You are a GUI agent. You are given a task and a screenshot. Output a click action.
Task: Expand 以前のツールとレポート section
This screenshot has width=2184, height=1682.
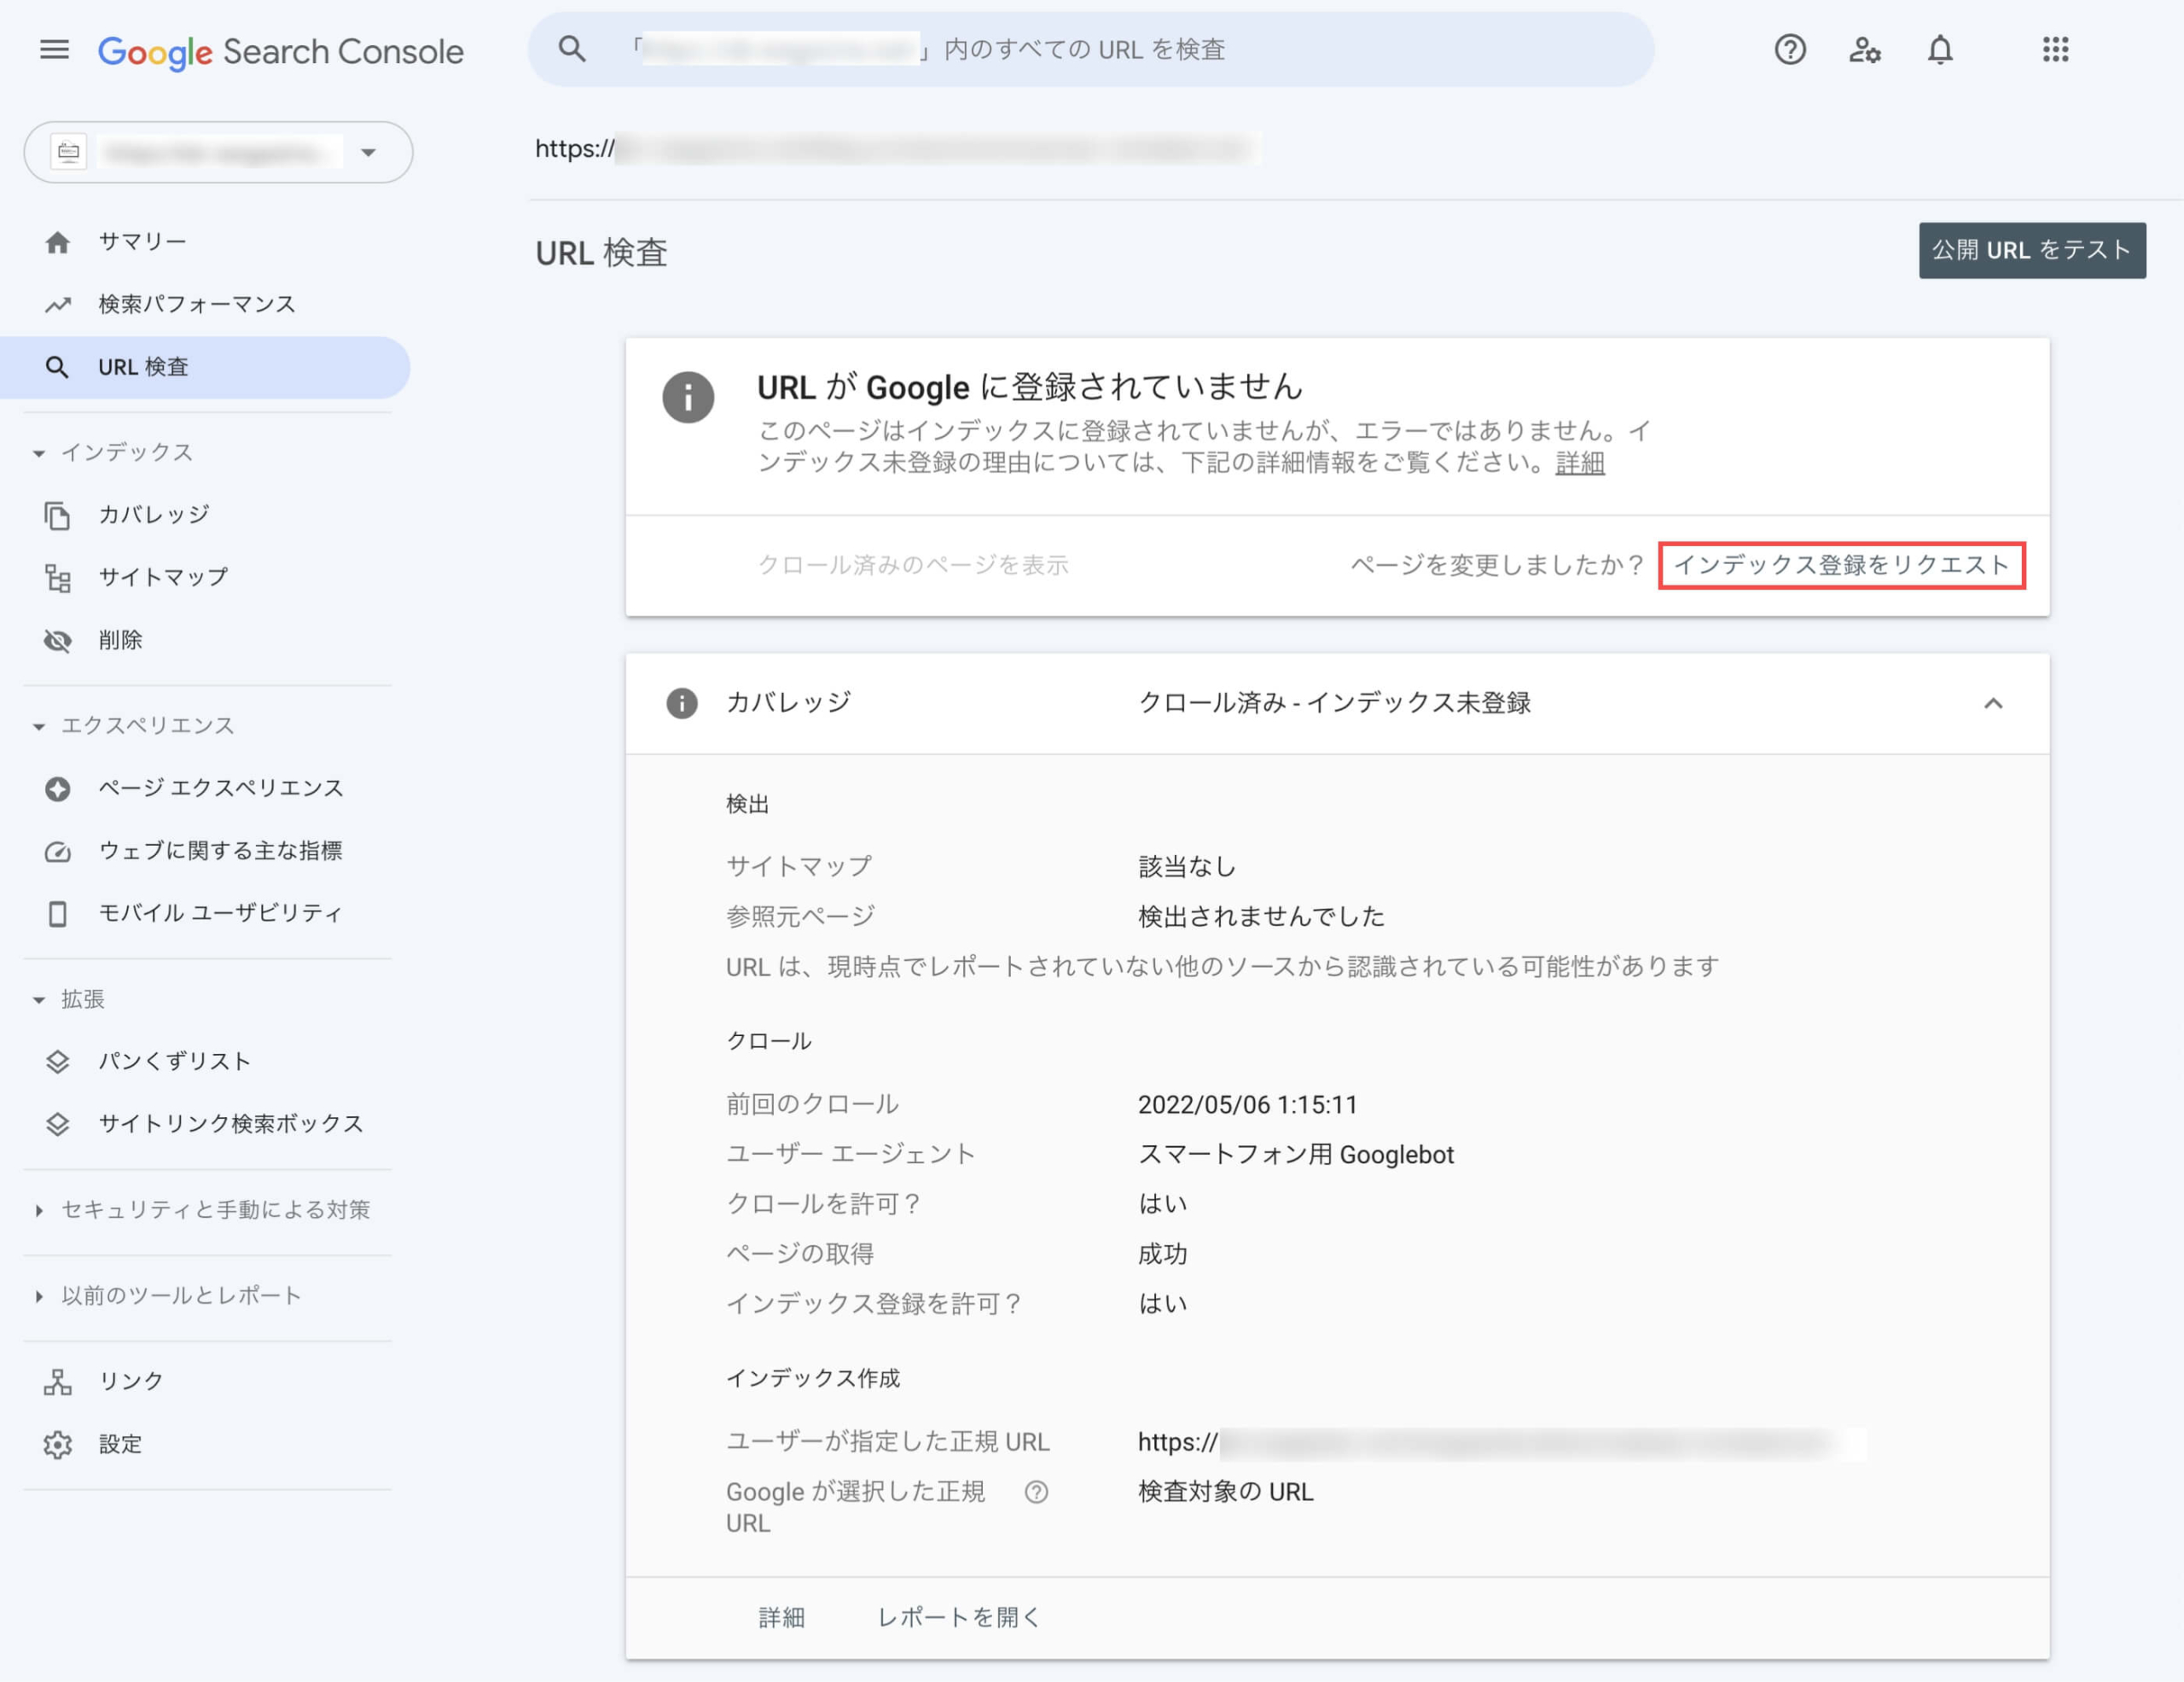38,1297
